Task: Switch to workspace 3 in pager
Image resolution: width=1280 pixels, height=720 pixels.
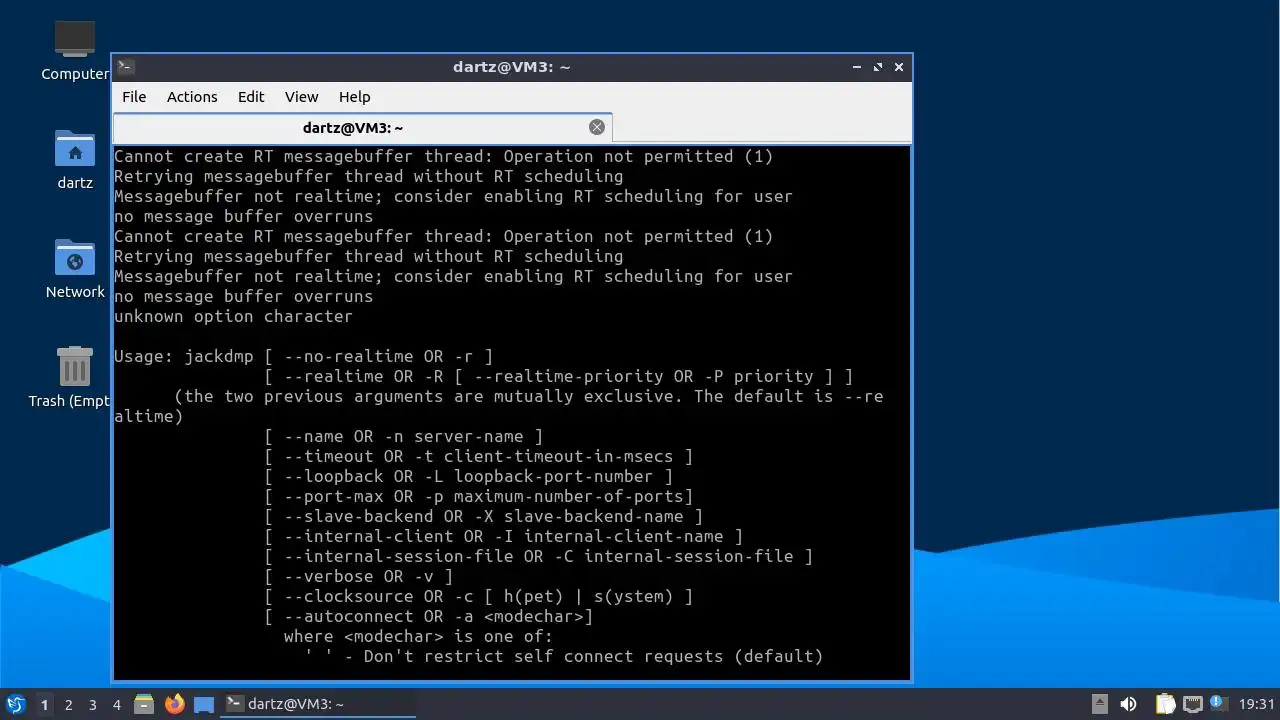Action: pos(92,705)
